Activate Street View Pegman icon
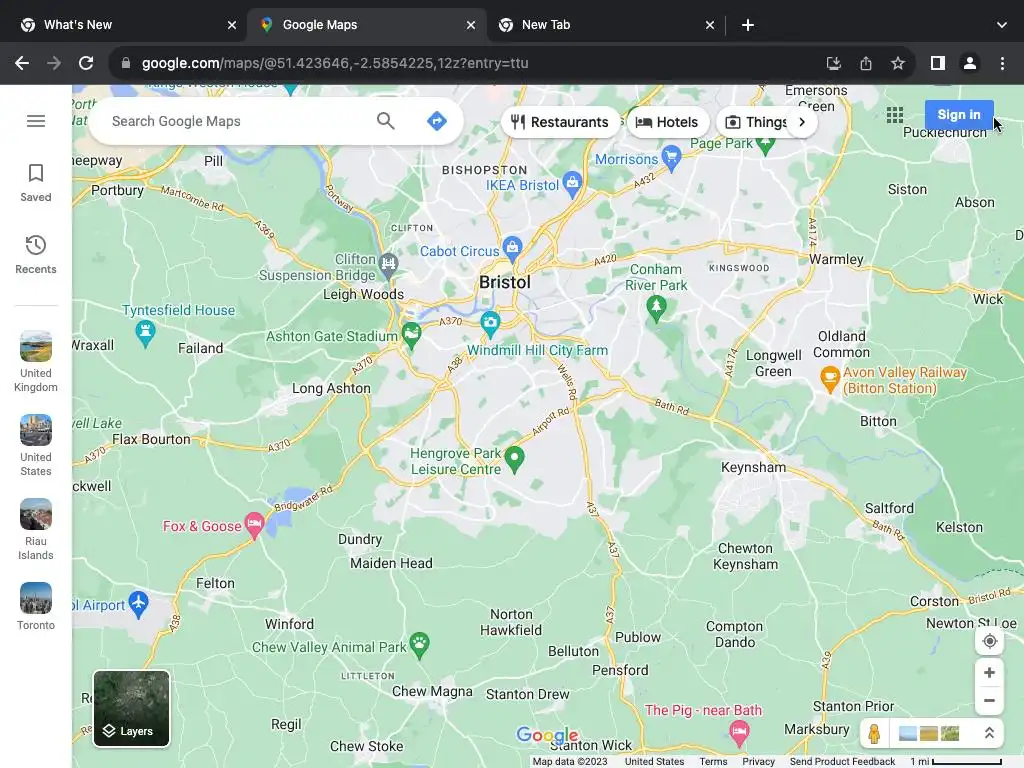1024x768 pixels. click(x=874, y=733)
